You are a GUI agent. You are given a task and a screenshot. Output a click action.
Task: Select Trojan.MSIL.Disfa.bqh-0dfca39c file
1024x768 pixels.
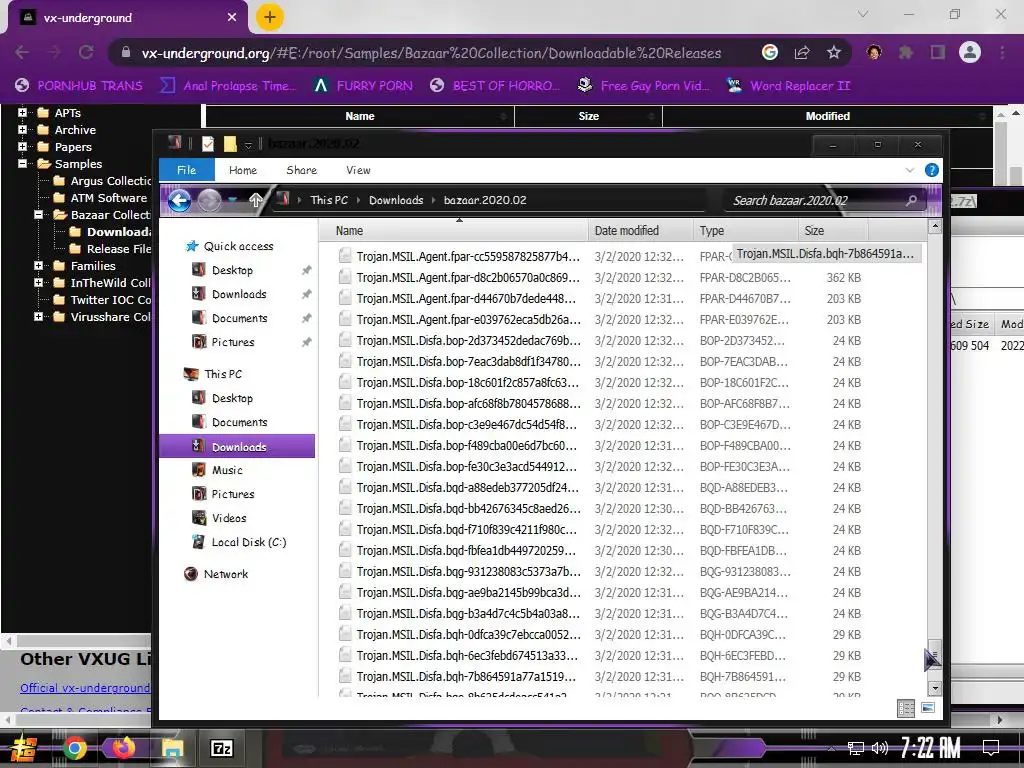(468, 635)
